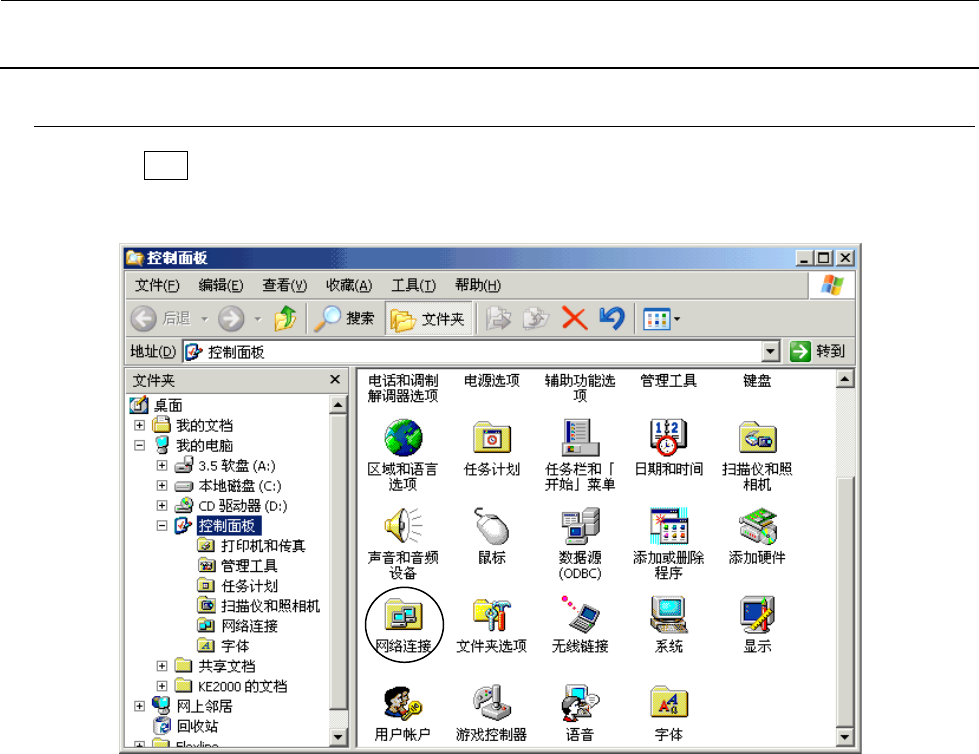This screenshot has height=754, width=979.
Task: Expand the Network Neighborhood (网上邻居) tree node
Action: click(x=139, y=706)
